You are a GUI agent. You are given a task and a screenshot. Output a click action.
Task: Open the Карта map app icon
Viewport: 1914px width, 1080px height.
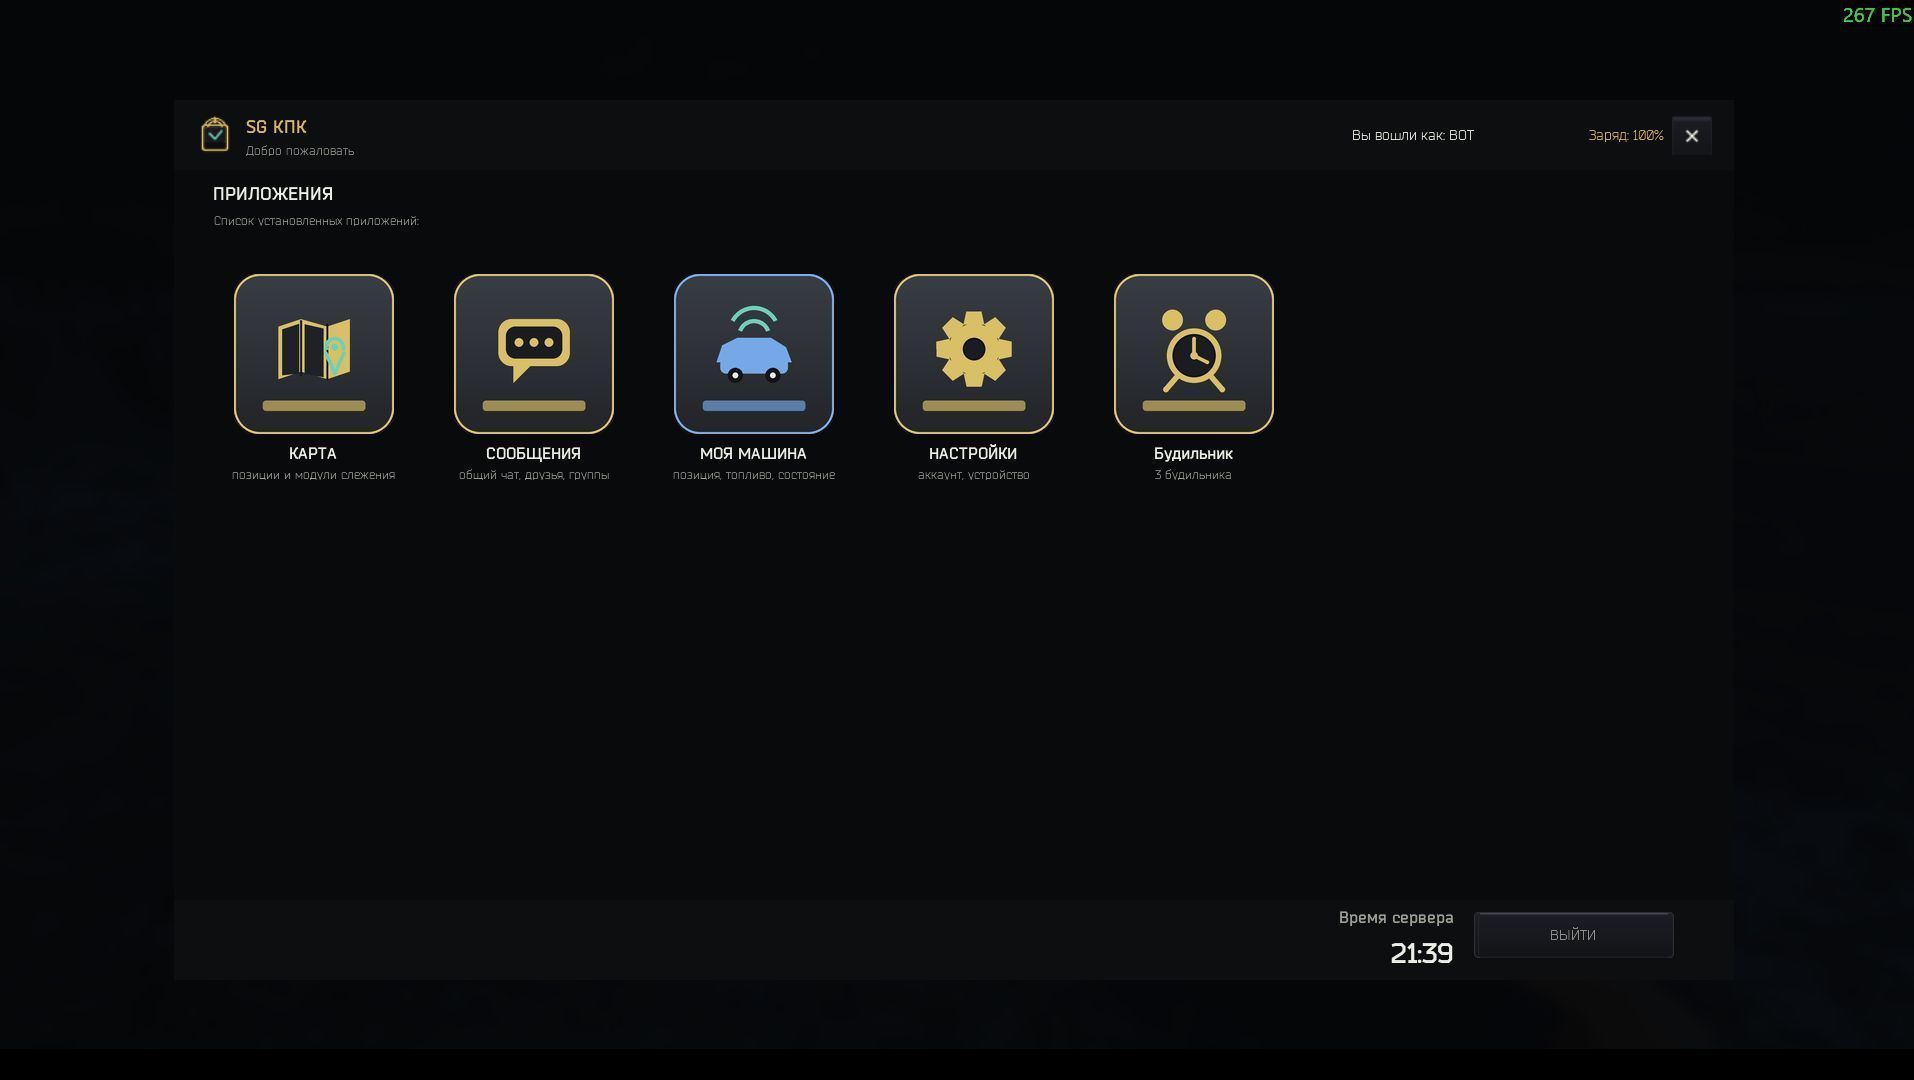(x=314, y=354)
